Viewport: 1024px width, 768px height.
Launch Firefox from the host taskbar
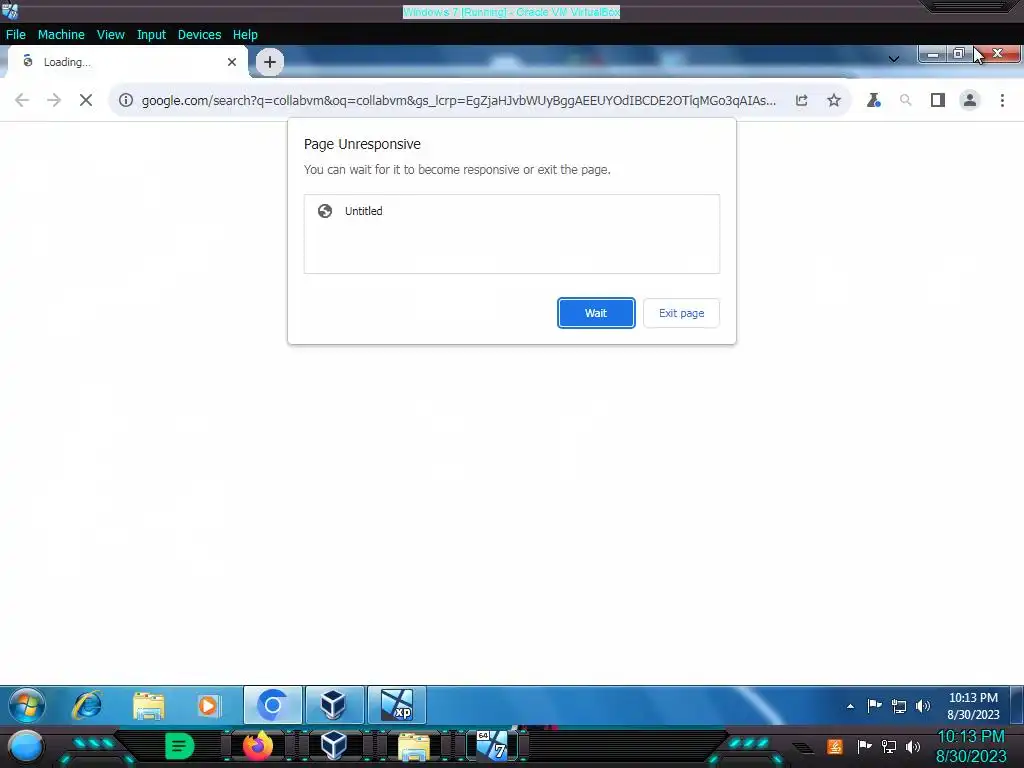[x=258, y=746]
